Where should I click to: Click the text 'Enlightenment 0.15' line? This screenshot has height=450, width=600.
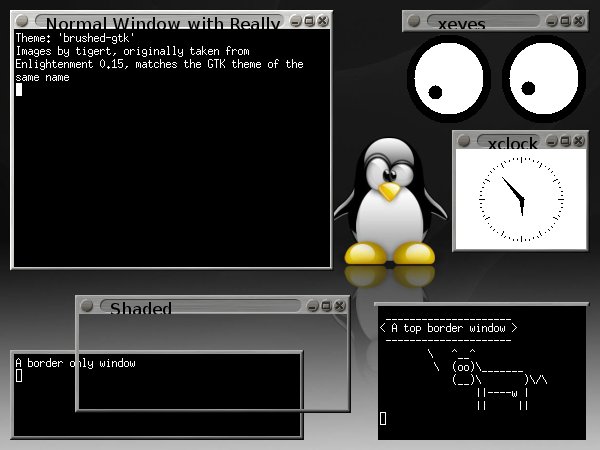[x=159, y=64]
